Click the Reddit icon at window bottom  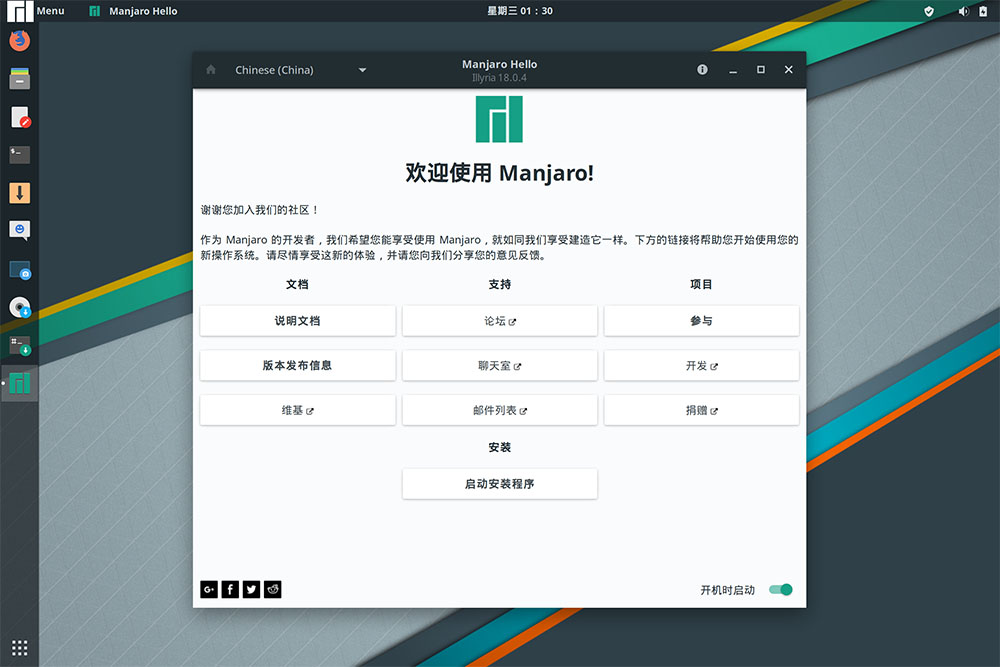point(272,589)
